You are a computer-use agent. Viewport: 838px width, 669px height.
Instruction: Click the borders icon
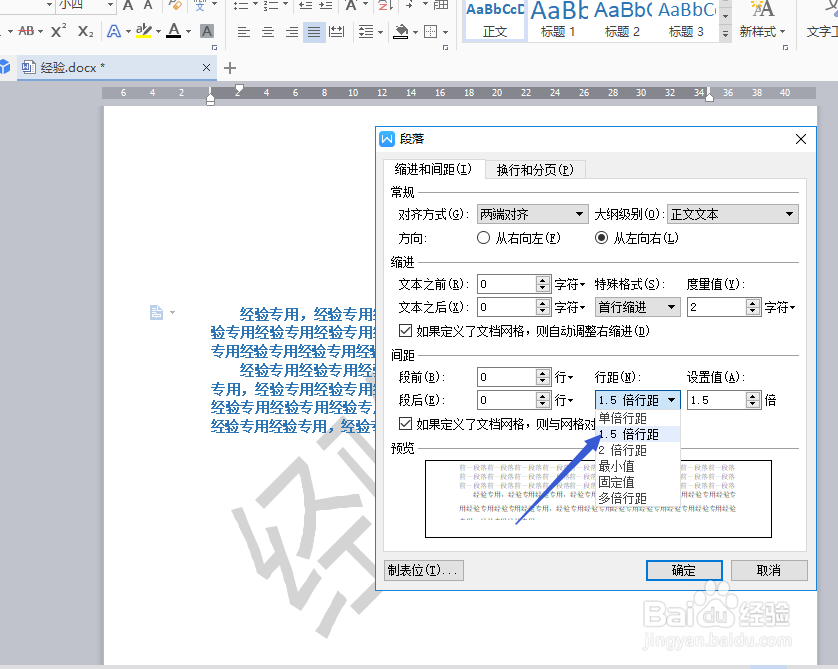(x=431, y=32)
